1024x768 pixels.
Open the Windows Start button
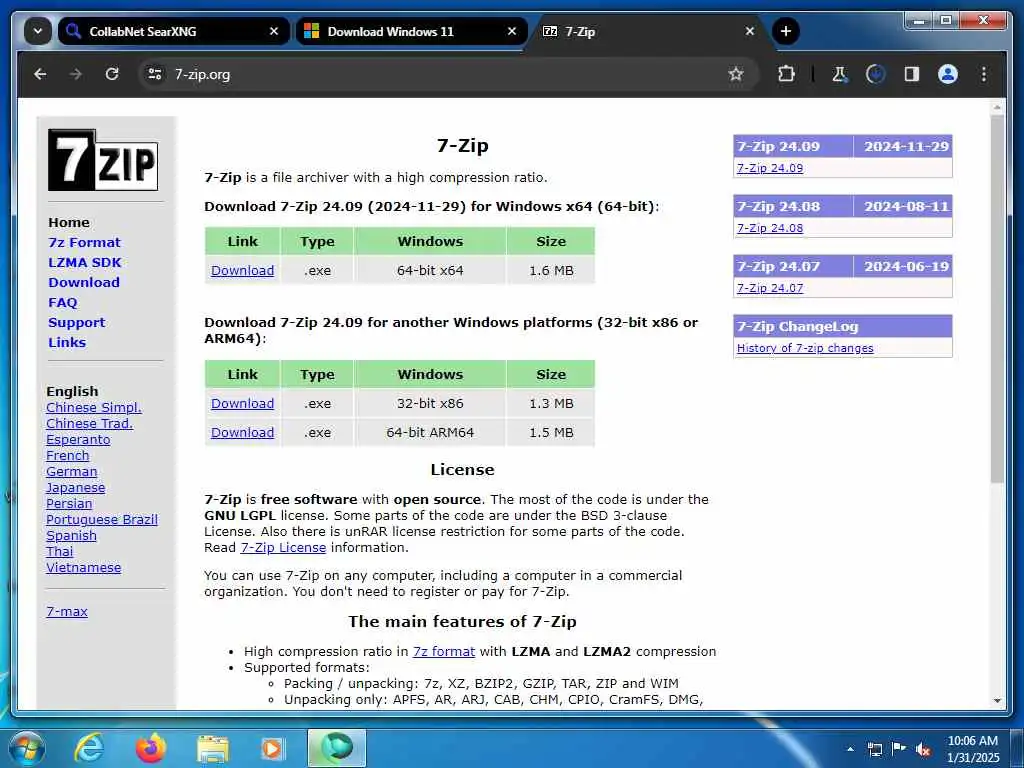pyautogui.click(x=25, y=748)
